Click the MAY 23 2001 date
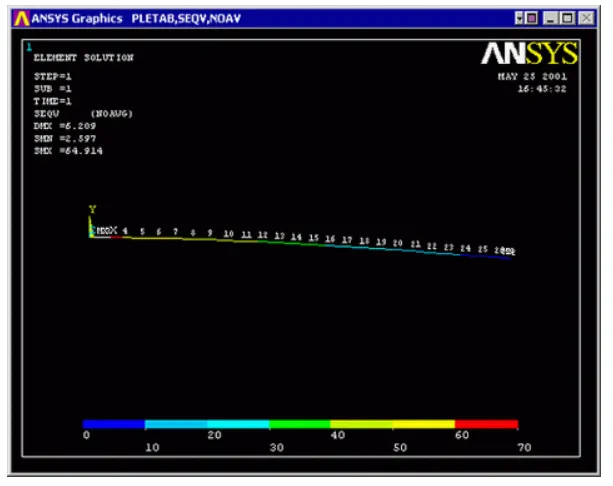 (532, 76)
